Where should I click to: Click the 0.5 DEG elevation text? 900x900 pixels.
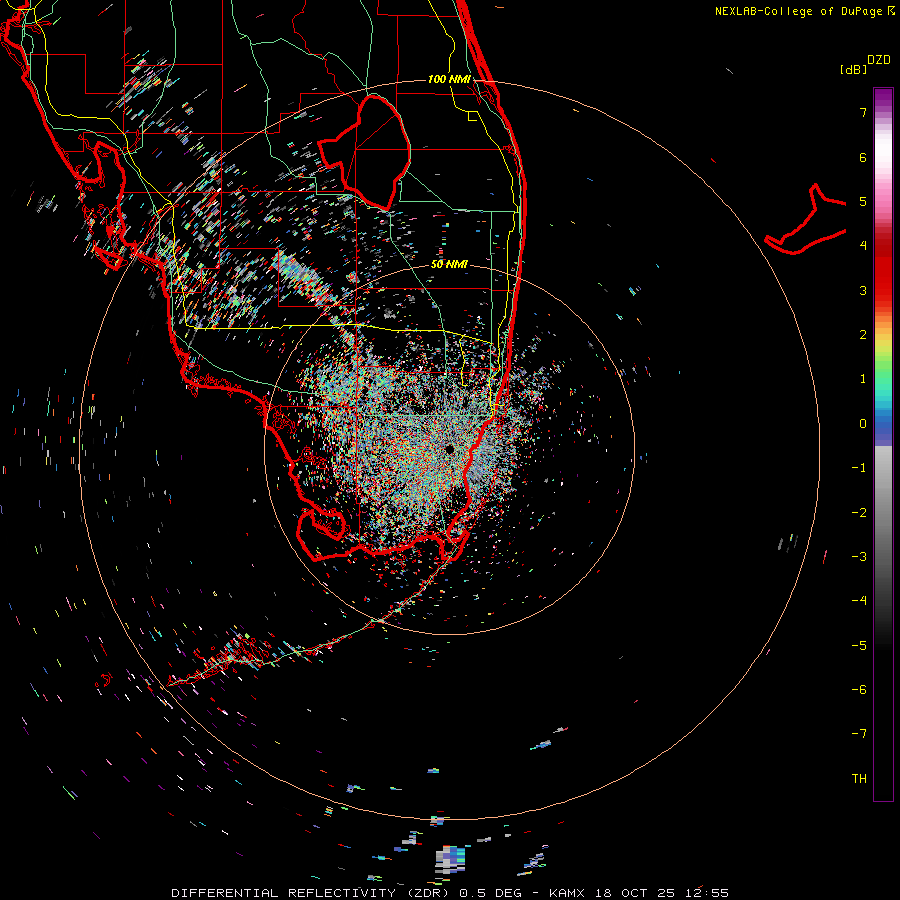tap(490, 893)
